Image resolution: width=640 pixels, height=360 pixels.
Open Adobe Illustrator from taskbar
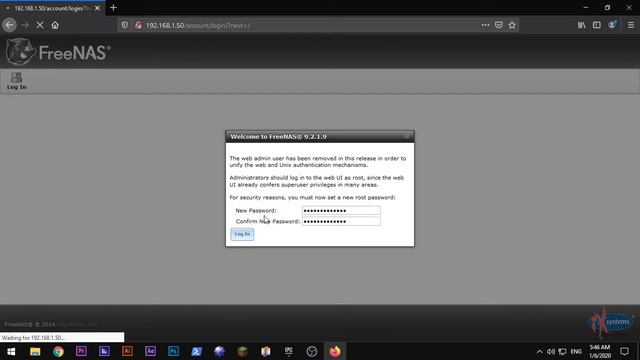tap(127, 351)
